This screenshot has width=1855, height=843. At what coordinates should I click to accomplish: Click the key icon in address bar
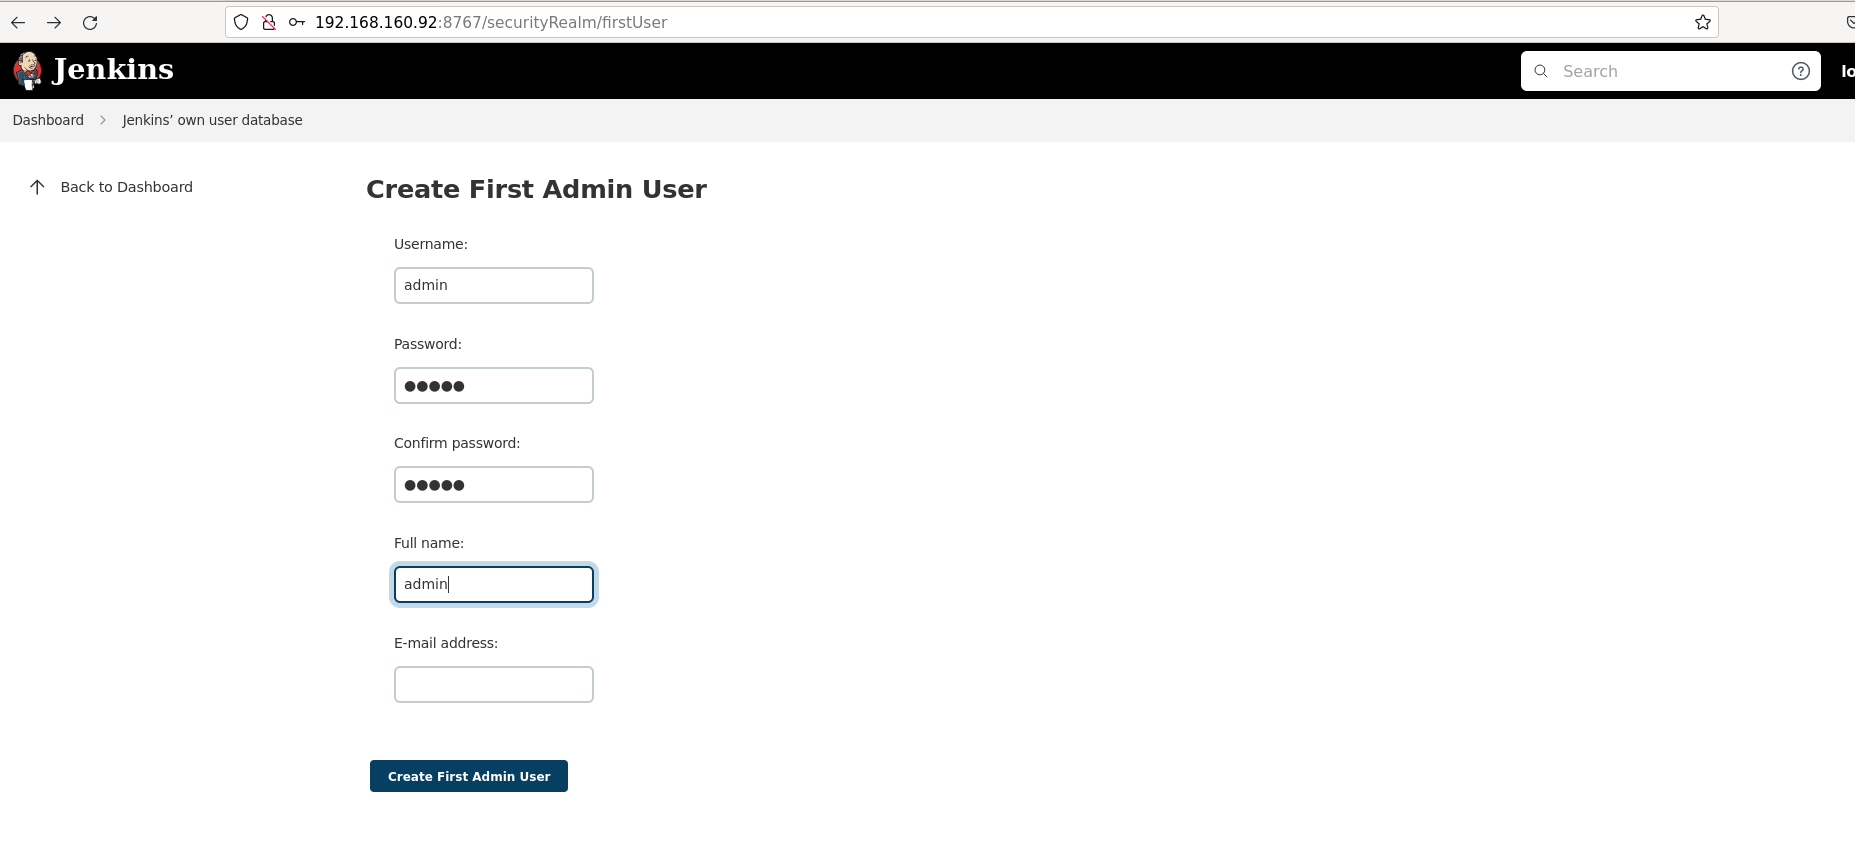click(x=296, y=22)
